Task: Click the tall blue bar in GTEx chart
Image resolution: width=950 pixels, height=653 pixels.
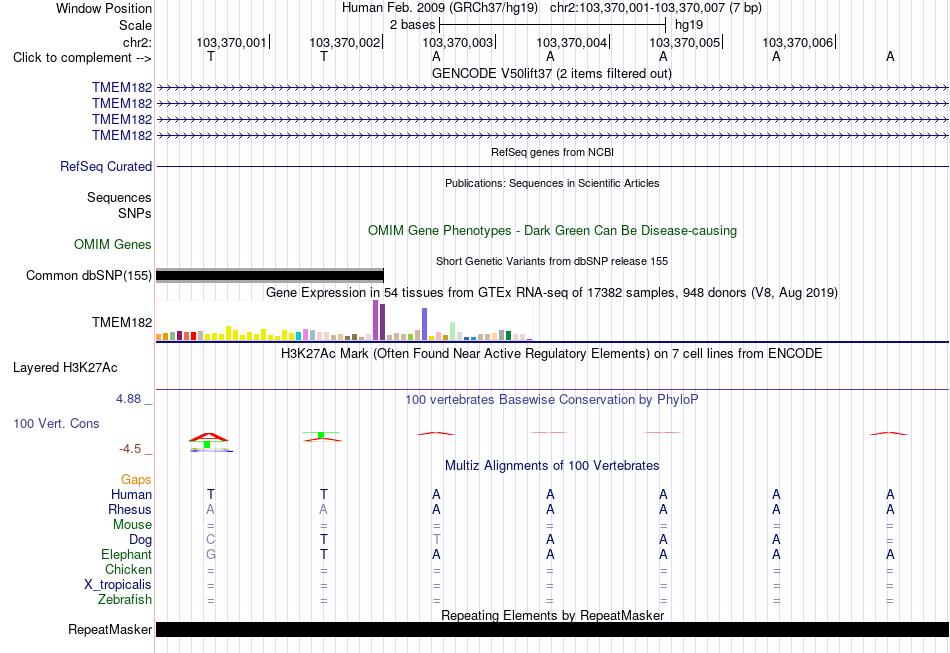Action: pyautogui.click(x=425, y=324)
